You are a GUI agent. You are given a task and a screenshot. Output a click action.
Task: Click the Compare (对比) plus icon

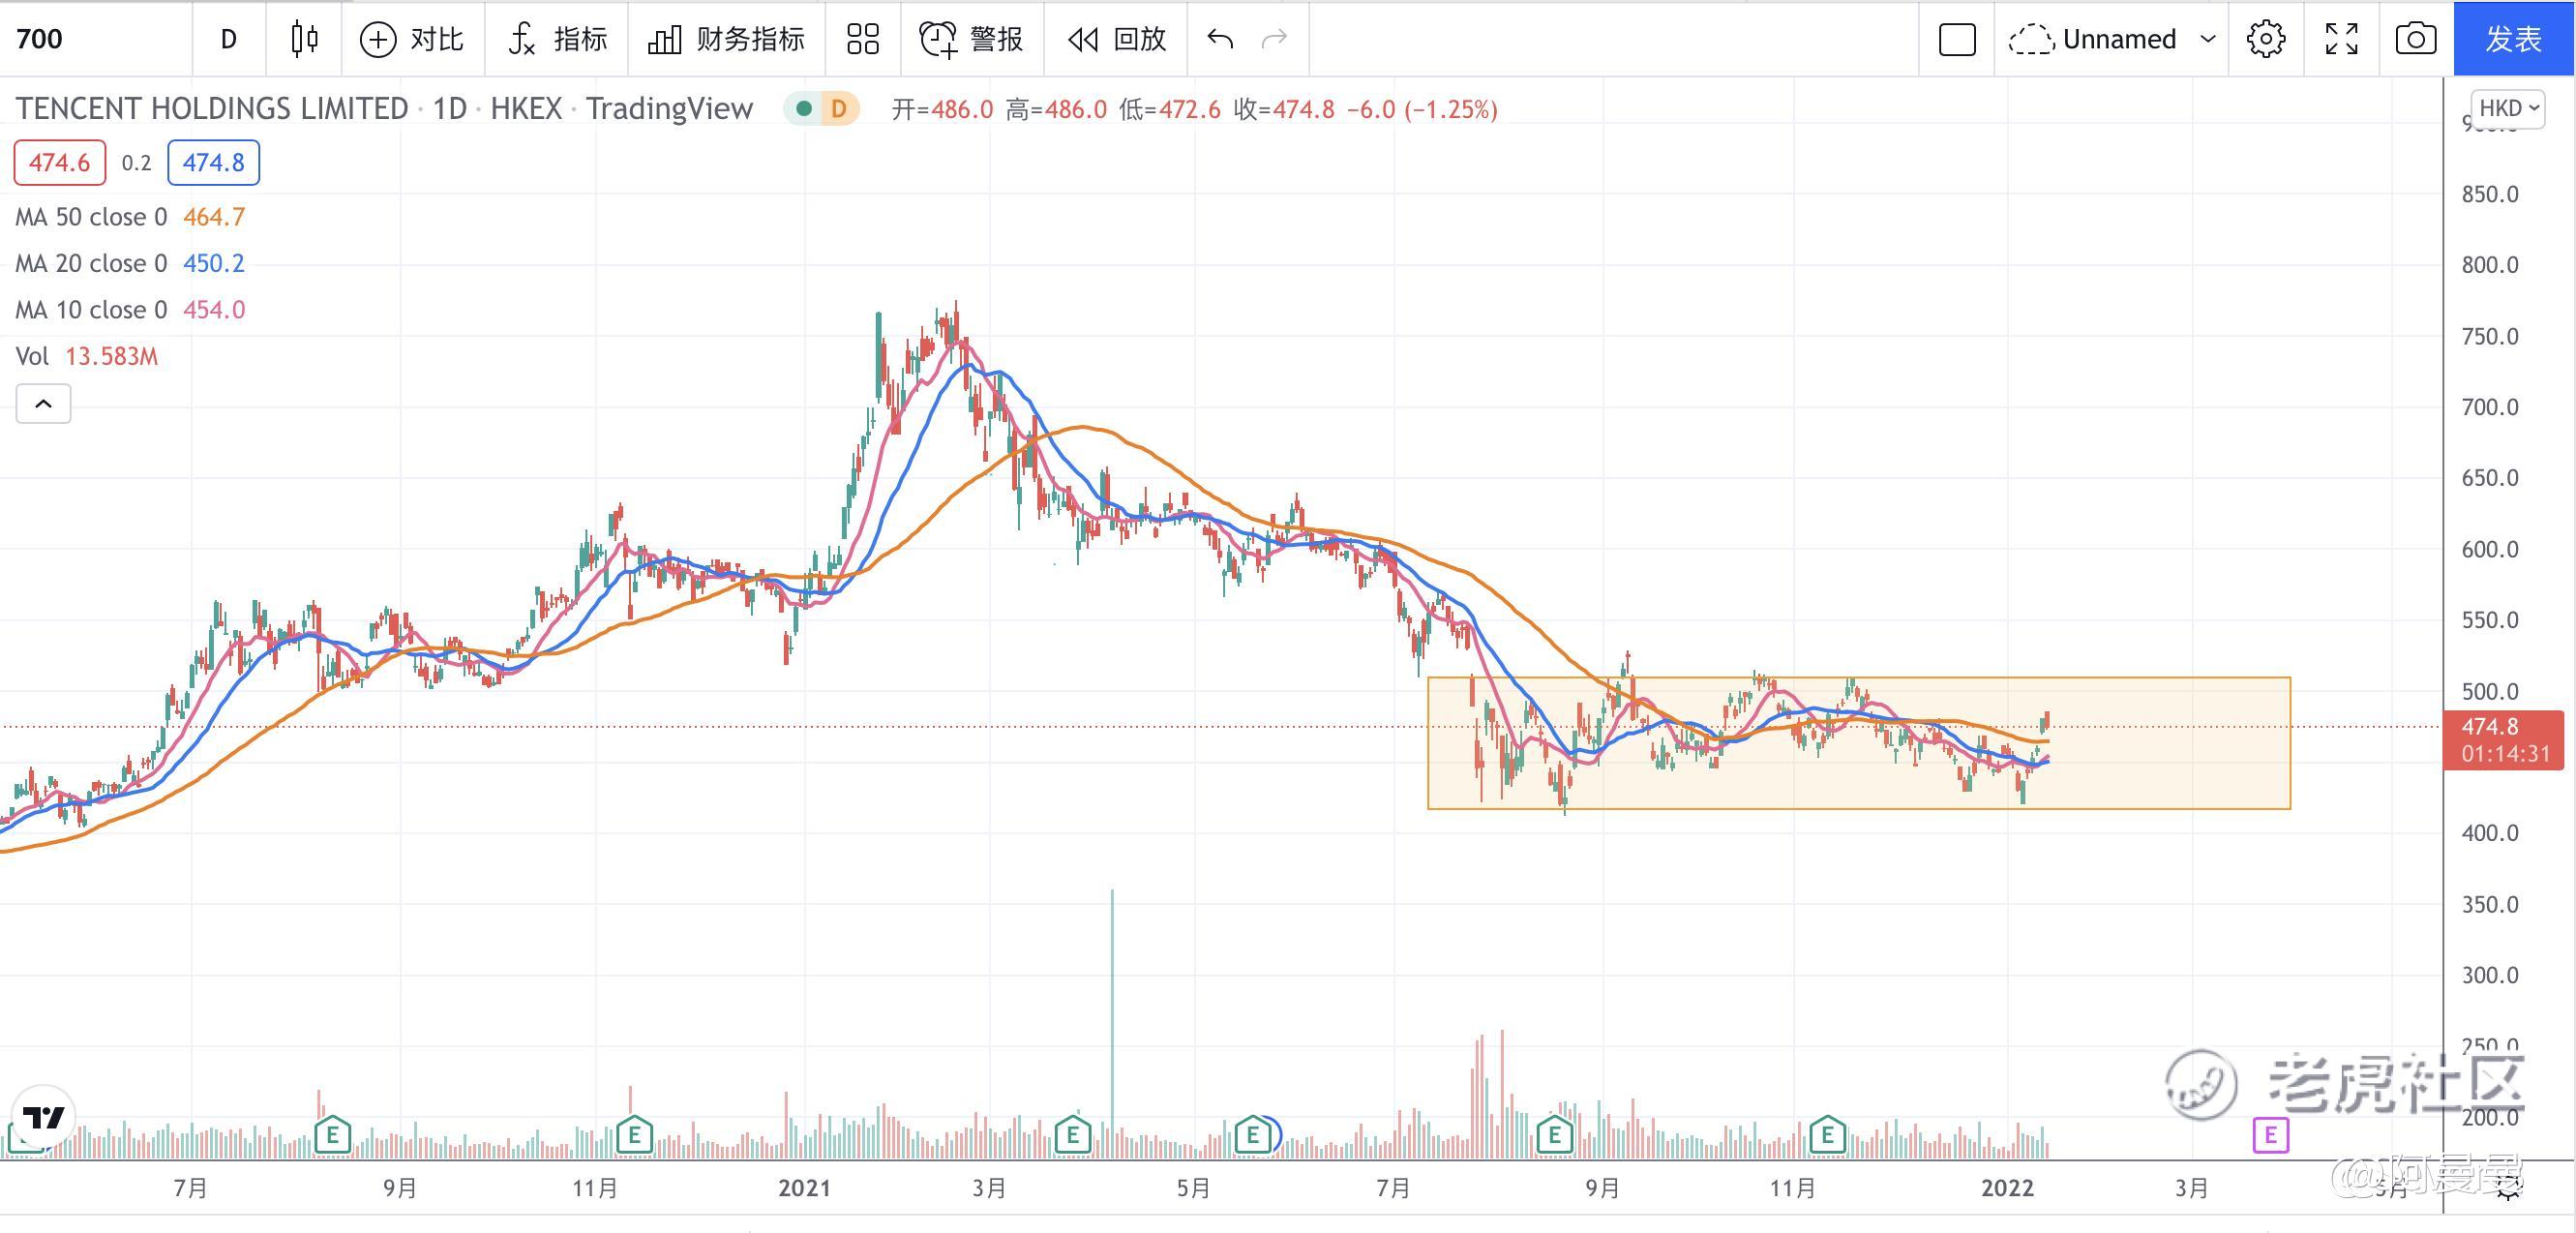378,39
